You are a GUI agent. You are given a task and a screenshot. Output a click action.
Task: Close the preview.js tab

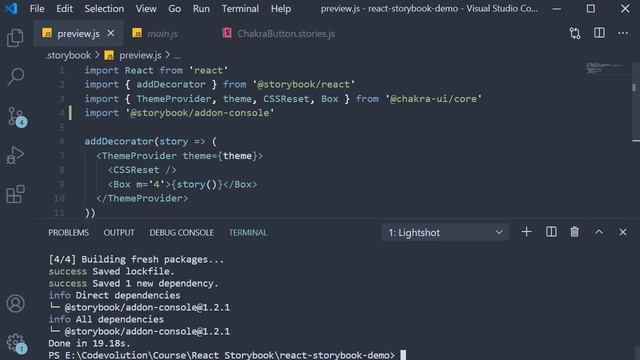(x=111, y=33)
